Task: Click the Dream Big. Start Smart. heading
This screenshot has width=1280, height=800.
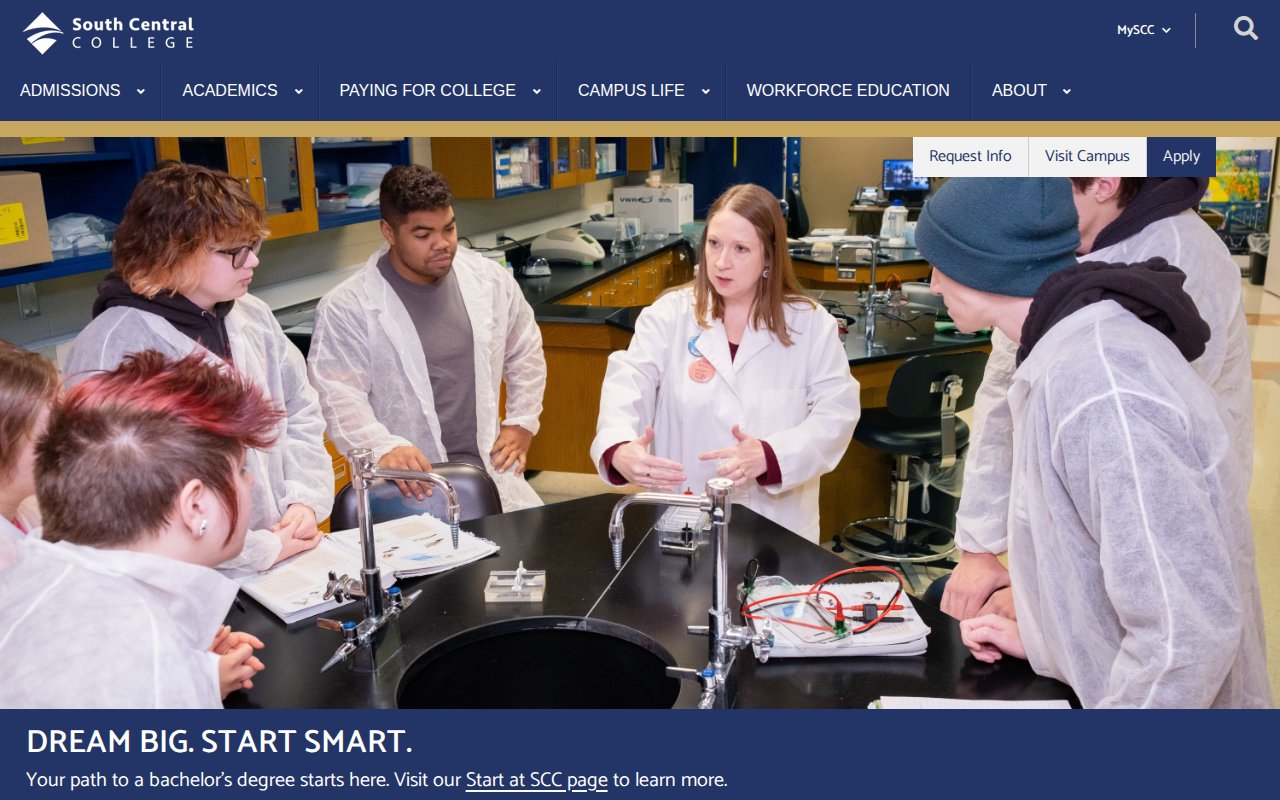Action: coord(219,742)
